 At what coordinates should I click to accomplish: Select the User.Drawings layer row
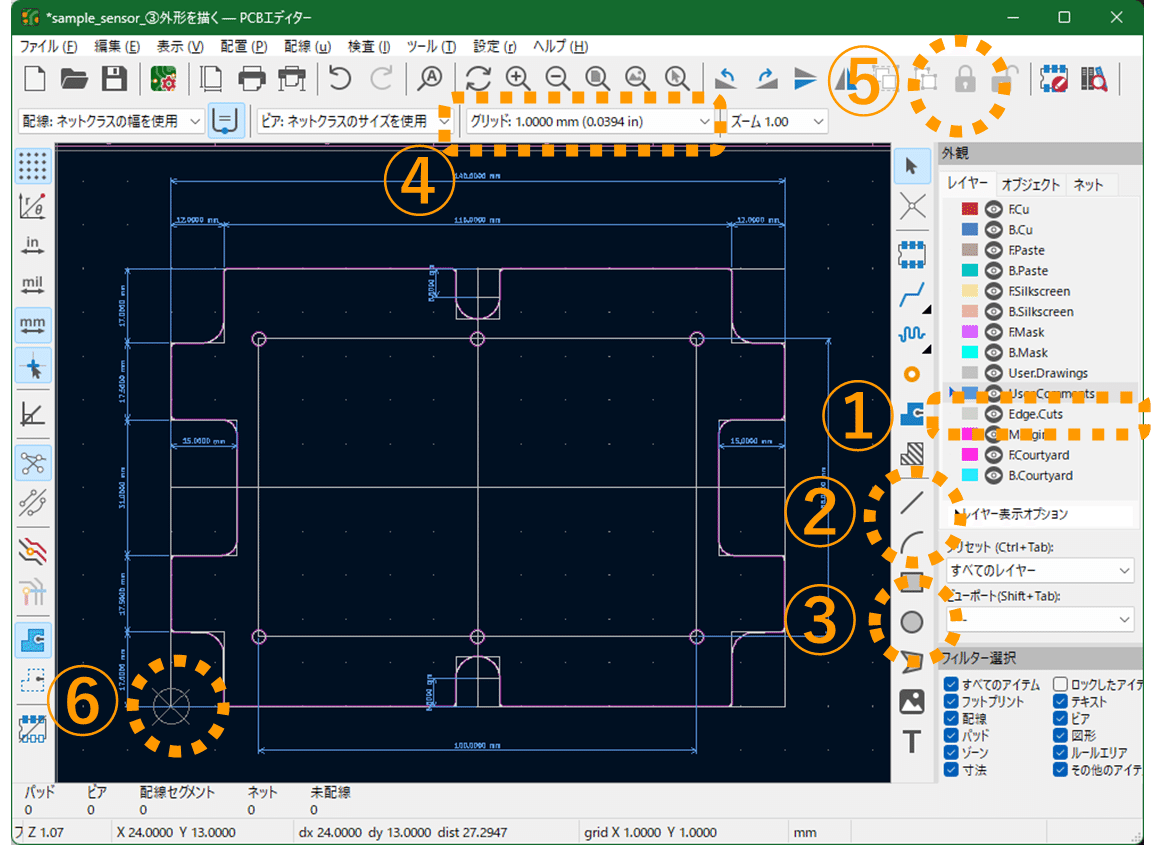[x=1041, y=373]
